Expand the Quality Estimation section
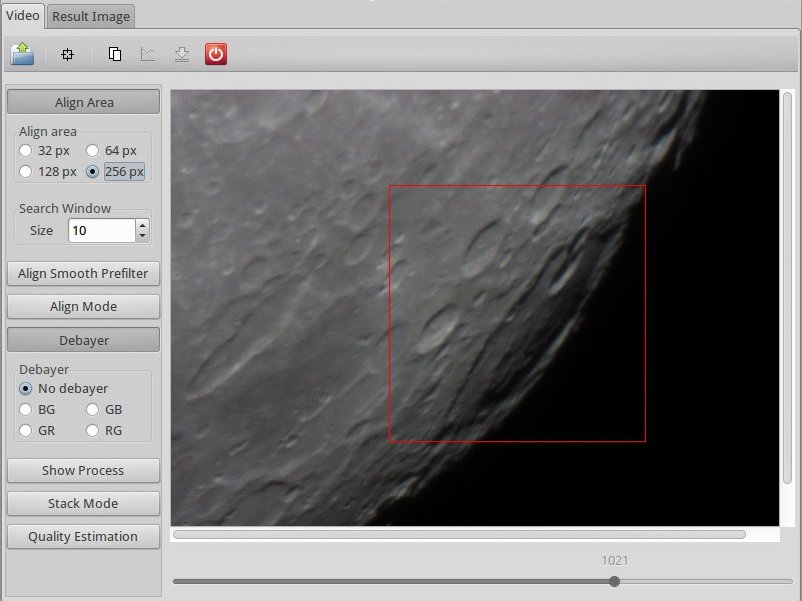 click(x=83, y=537)
